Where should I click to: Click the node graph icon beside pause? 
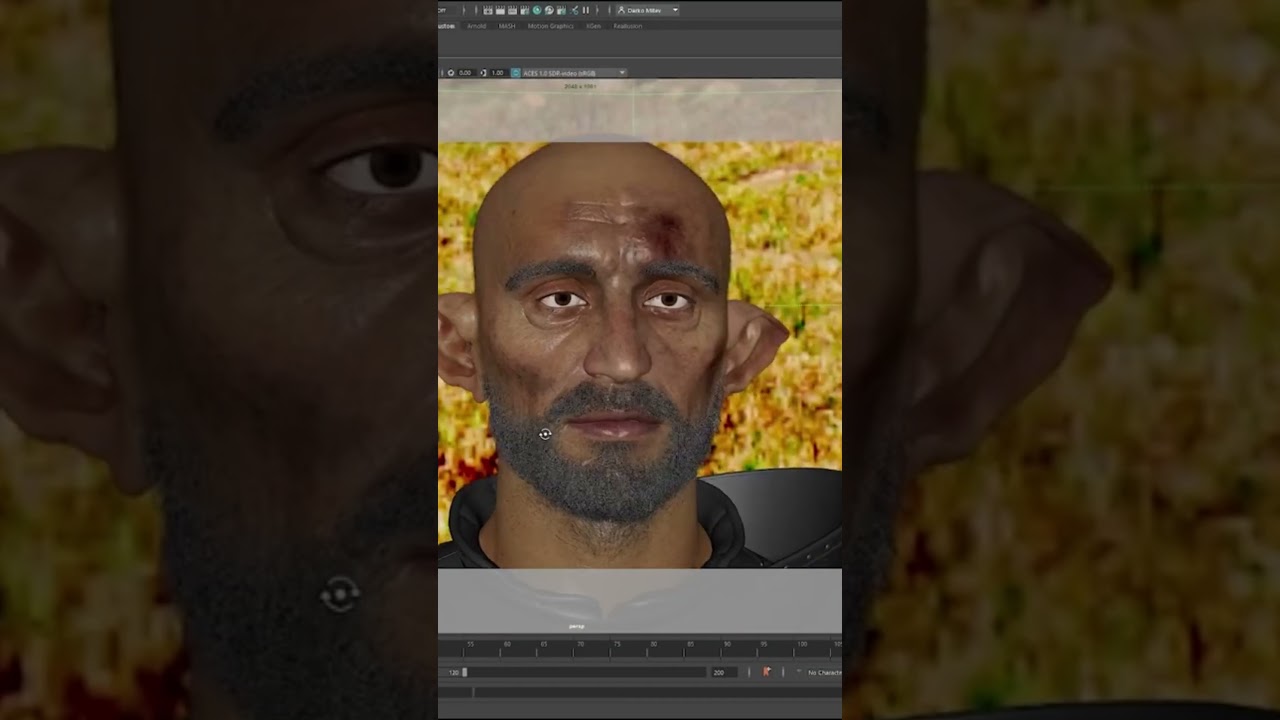pos(574,10)
